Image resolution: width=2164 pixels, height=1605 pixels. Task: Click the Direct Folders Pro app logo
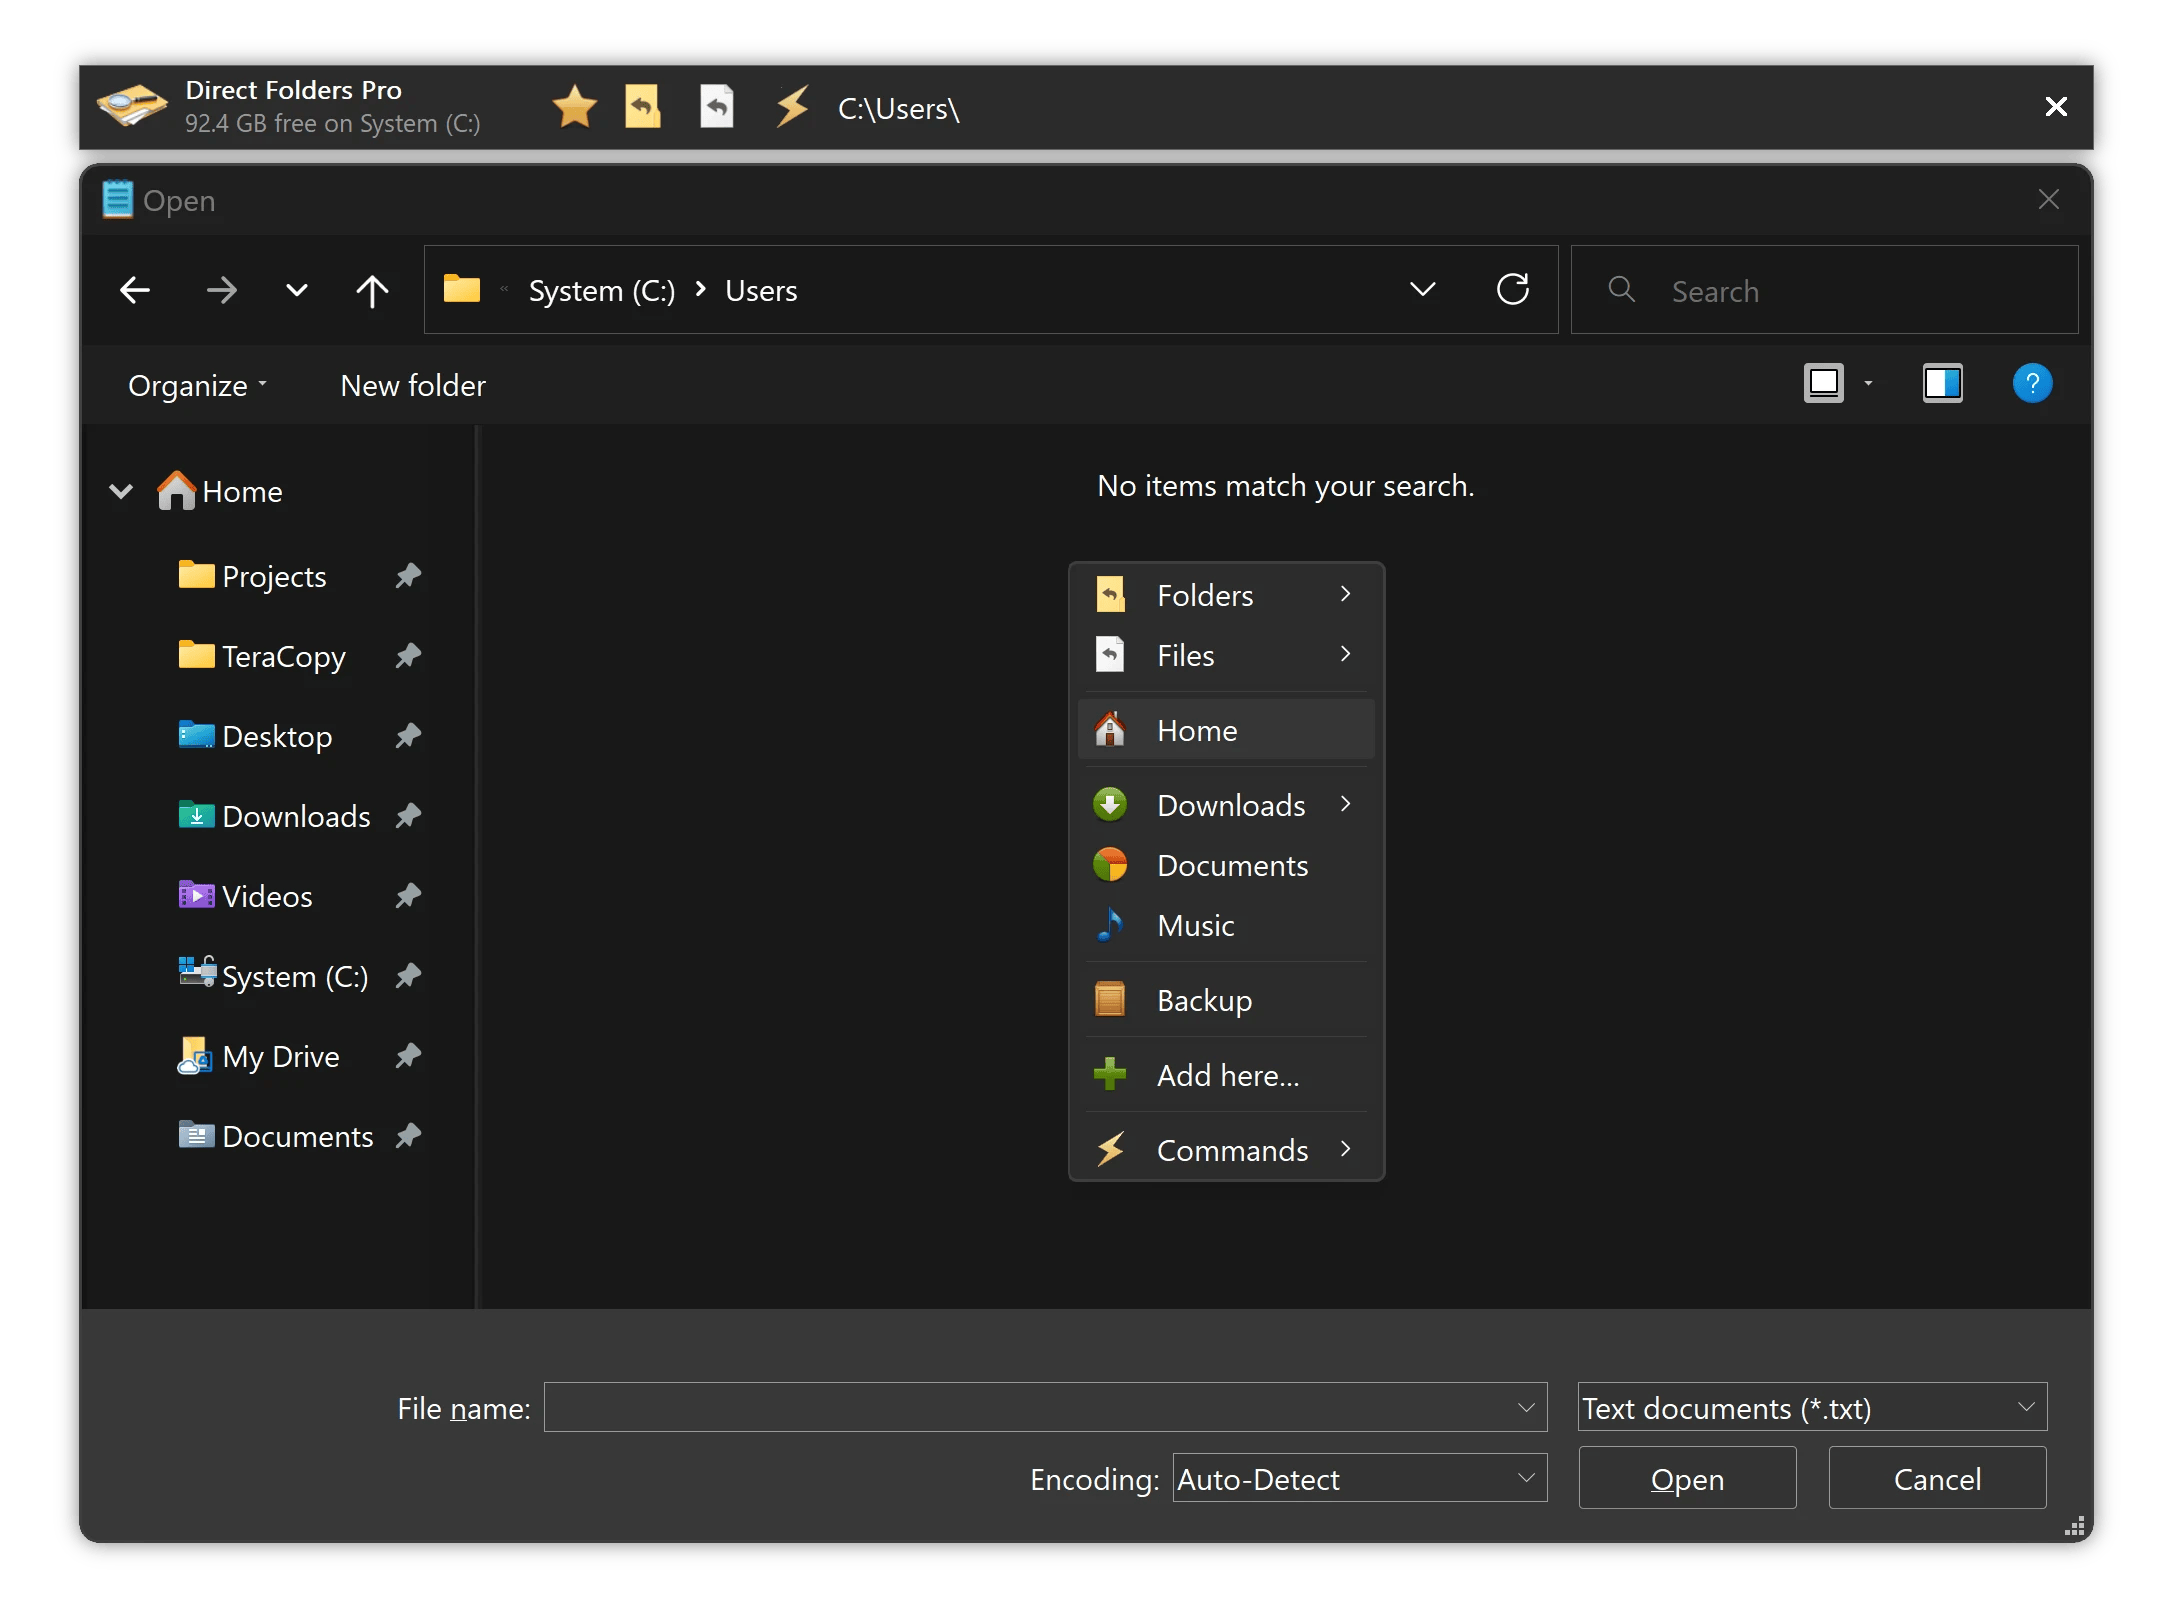coord(132,106)
